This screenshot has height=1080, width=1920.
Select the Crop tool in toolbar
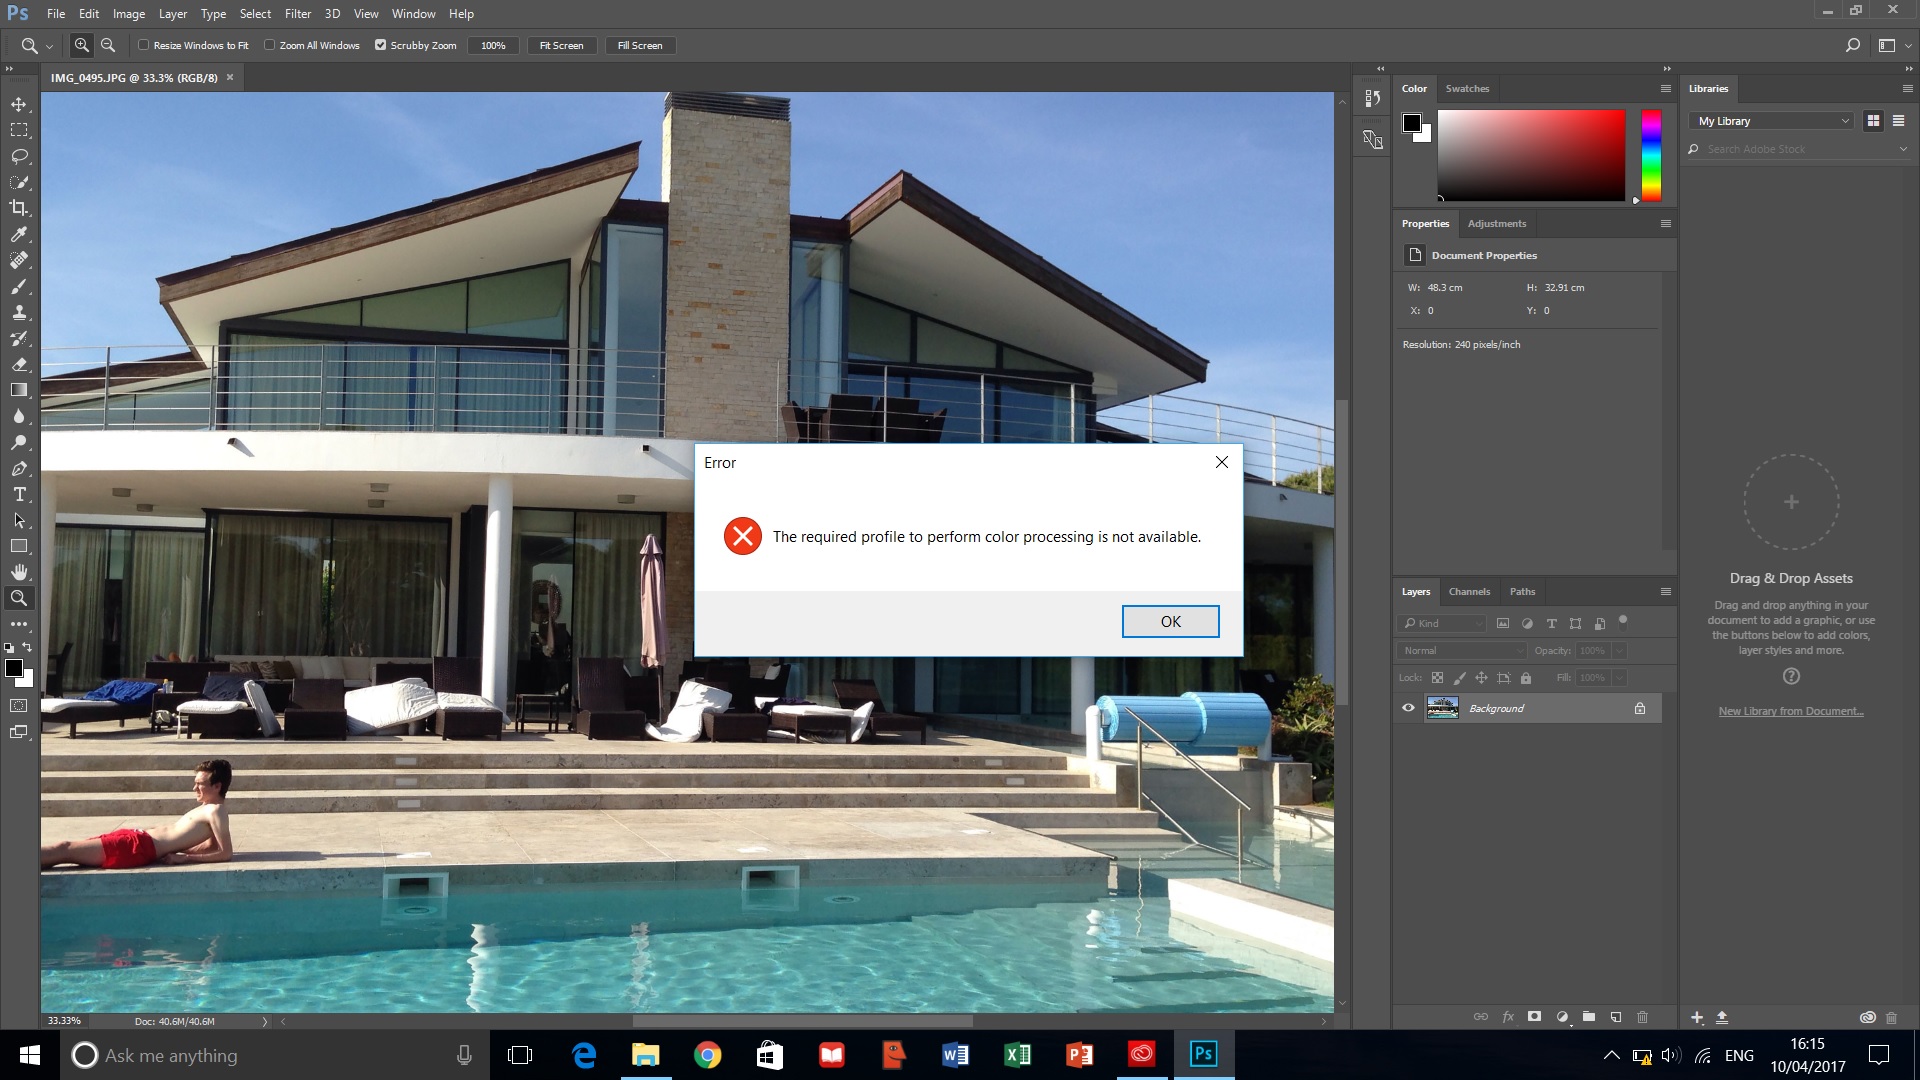[18, 207]
